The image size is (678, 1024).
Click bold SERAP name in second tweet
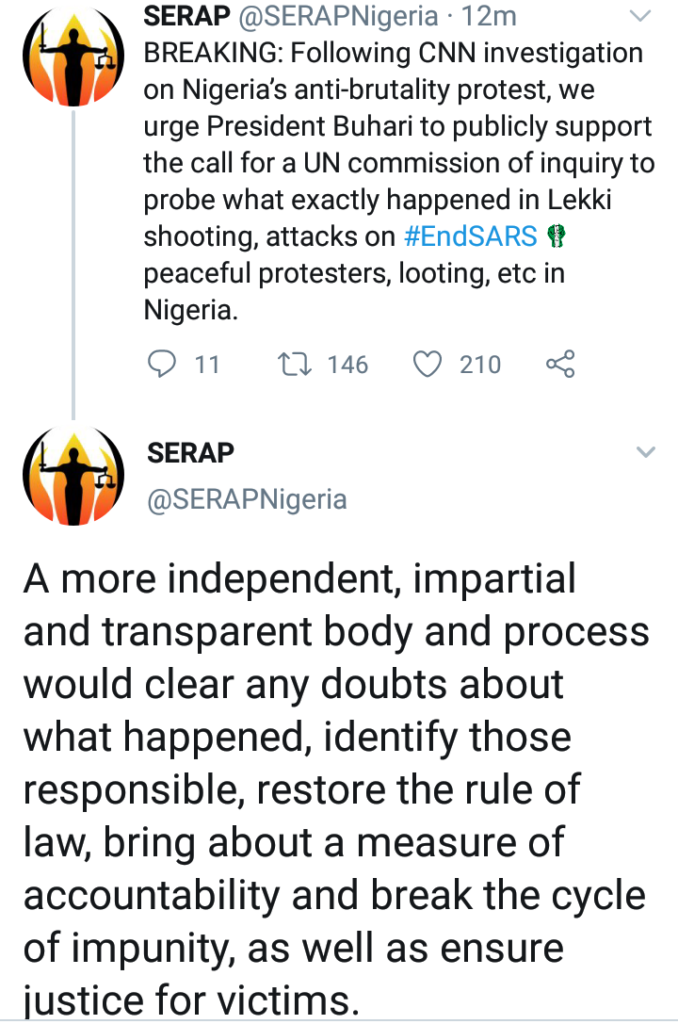click(190, 453)
